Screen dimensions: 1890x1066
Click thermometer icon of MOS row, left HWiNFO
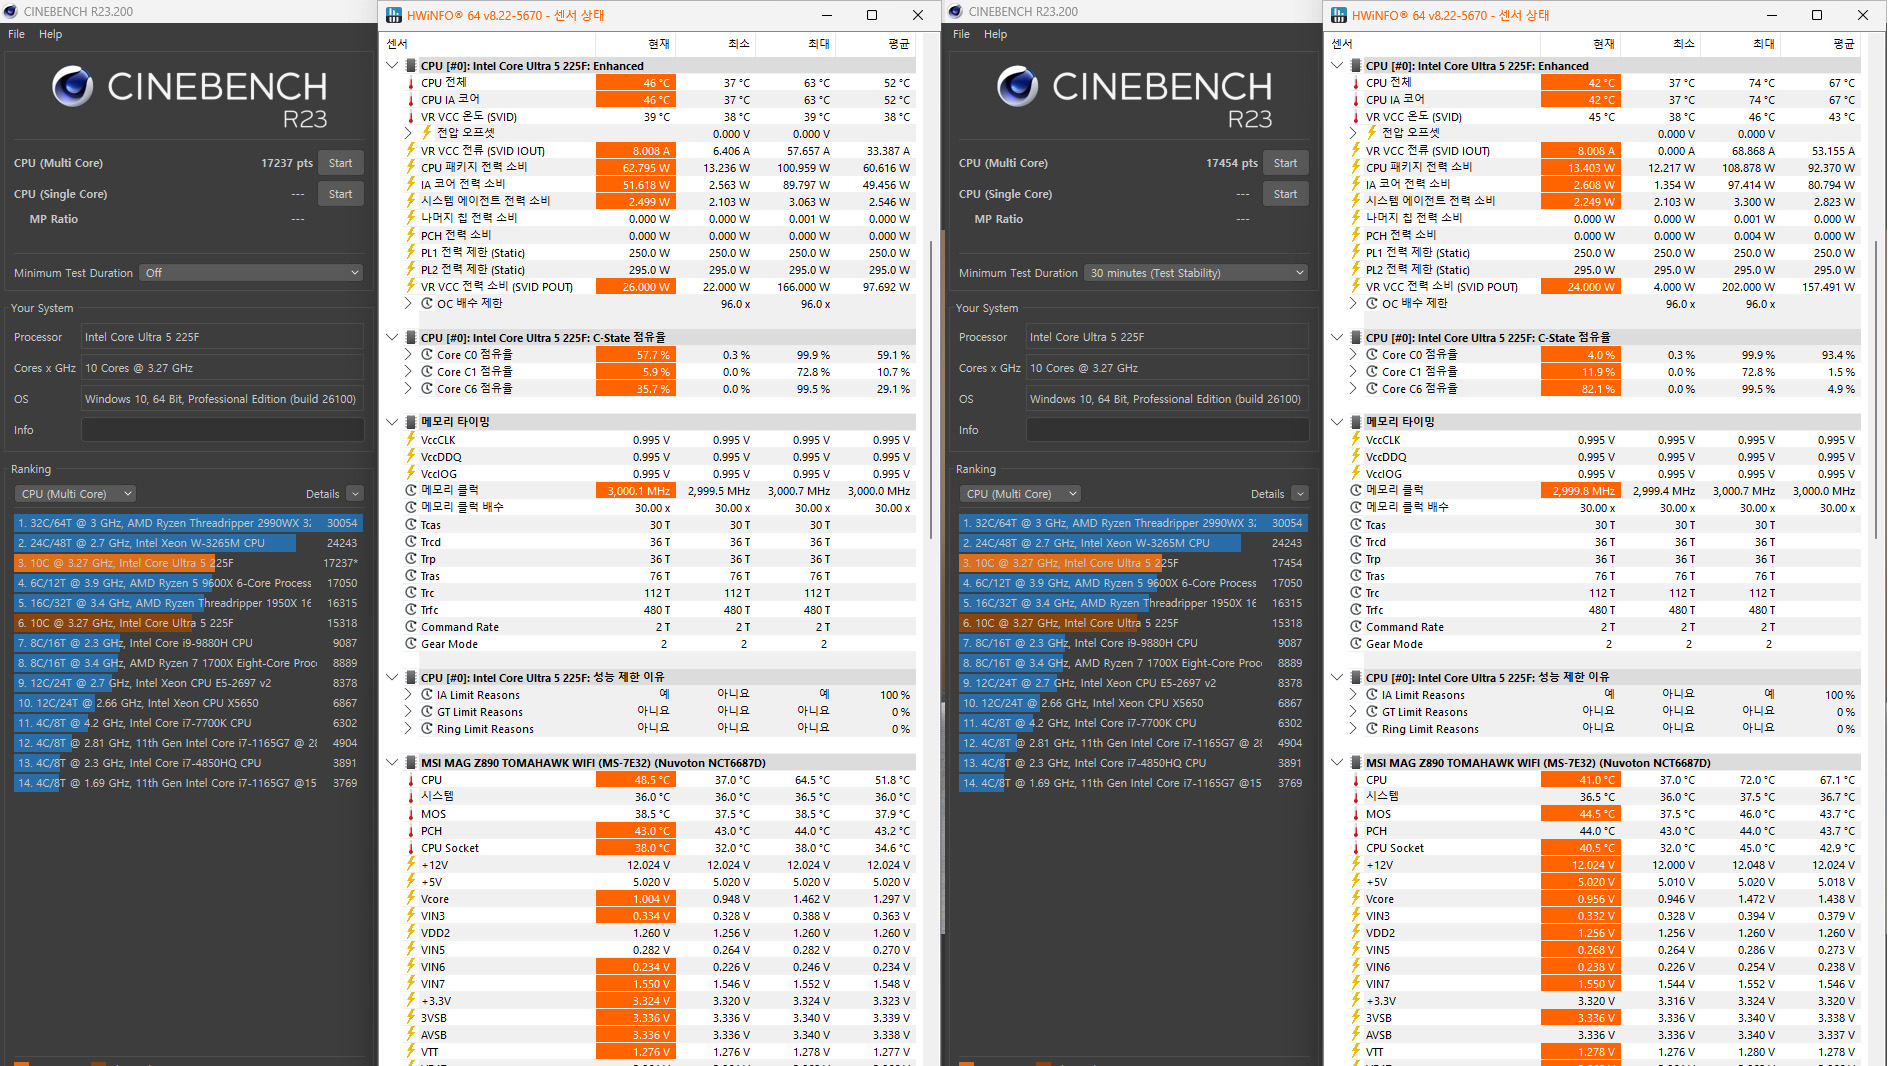point(411,814)
